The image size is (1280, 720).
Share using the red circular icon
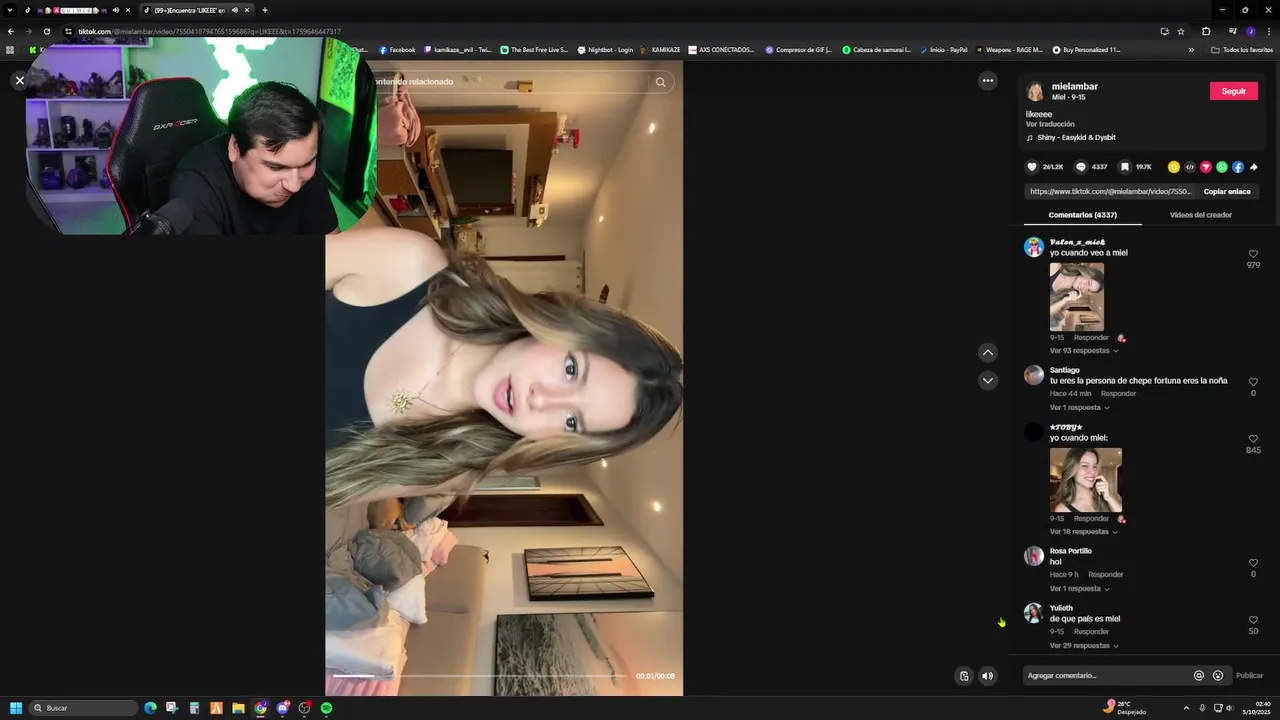pyautogui.click(x=1206, y=167)
